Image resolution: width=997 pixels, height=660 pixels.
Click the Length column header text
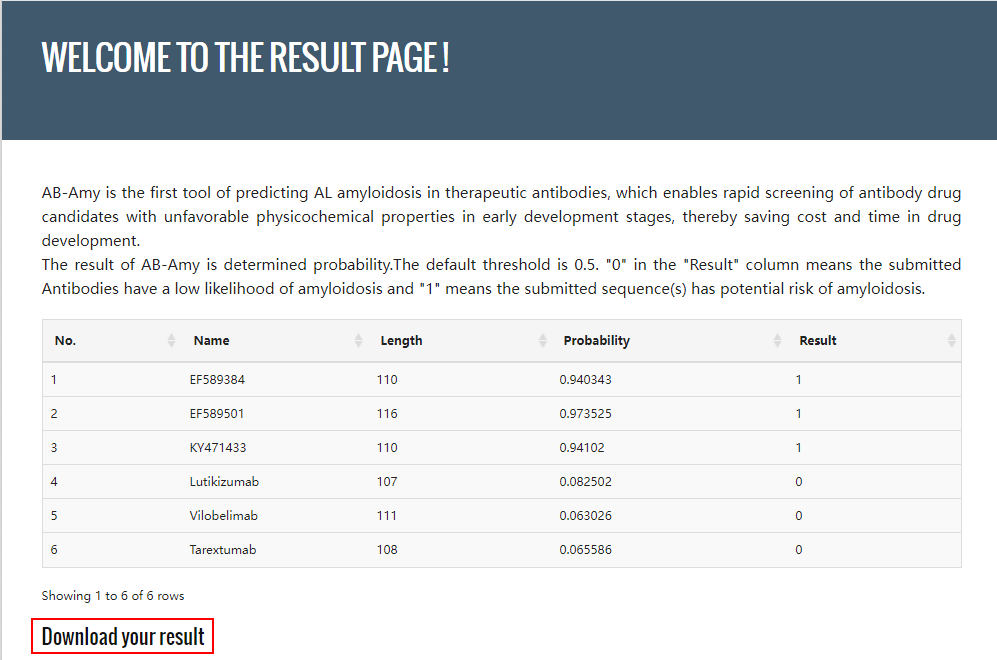point(401,341)
